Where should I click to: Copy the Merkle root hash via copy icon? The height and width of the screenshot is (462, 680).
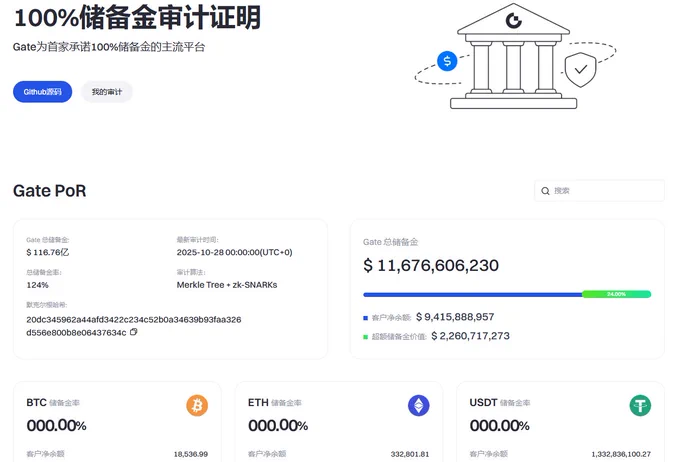coord(134,332)
